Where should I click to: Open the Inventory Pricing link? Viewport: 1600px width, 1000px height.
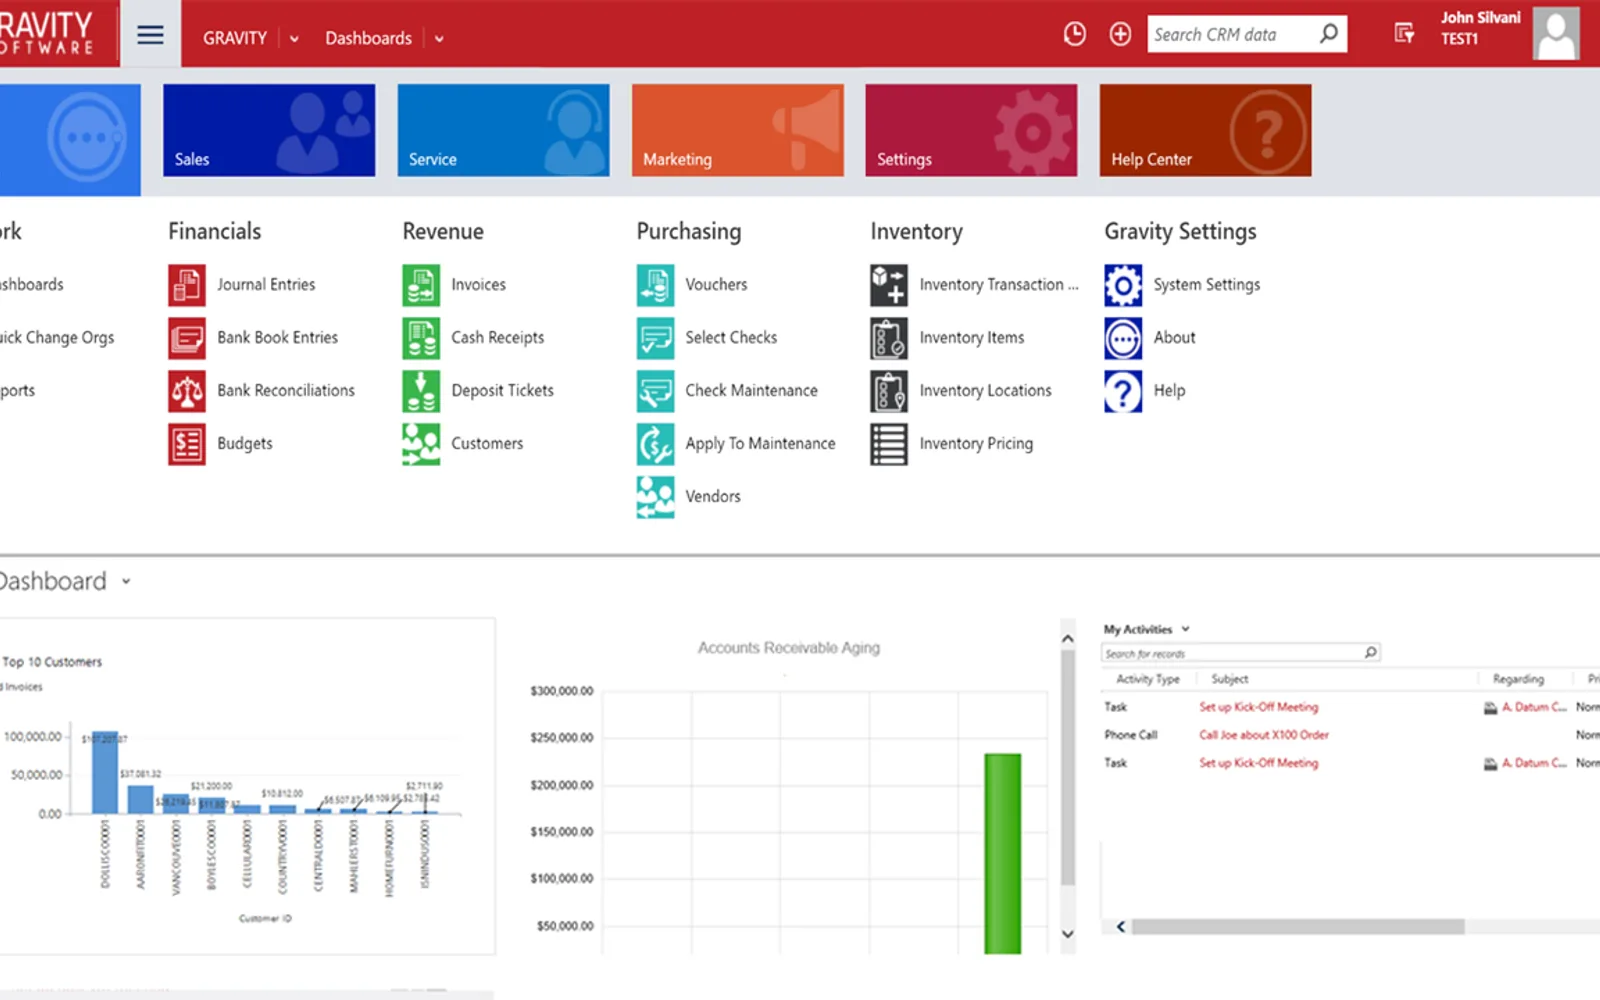pyautogui.click(x=976, y=444)
